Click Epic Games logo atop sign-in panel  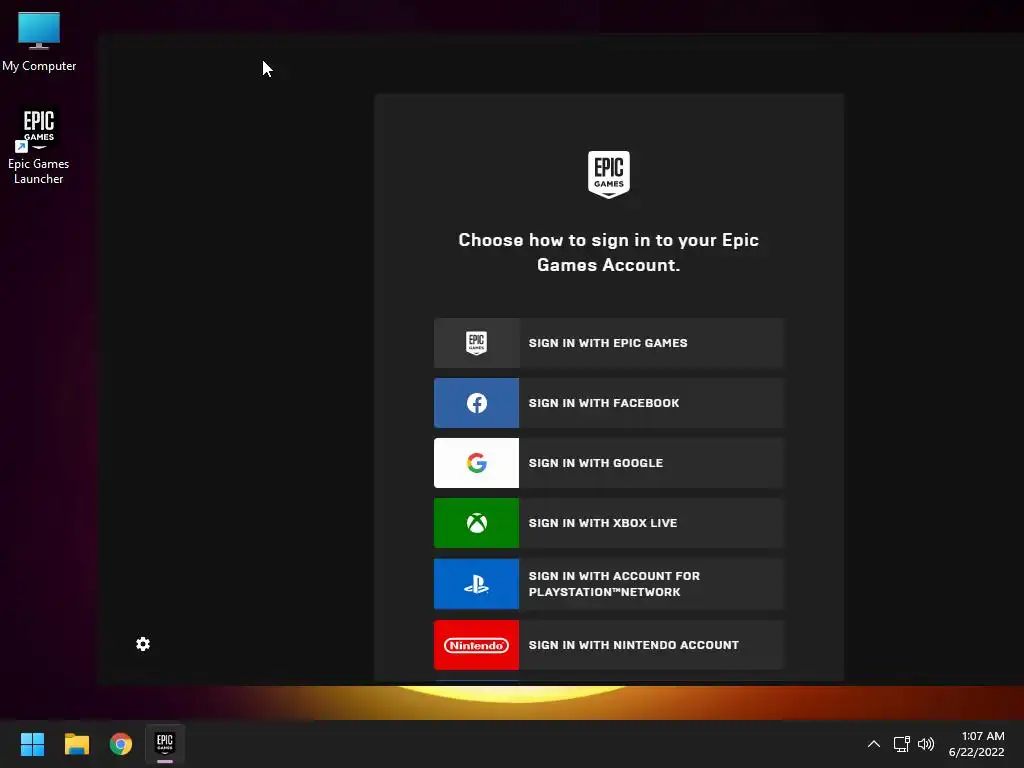coord(609,174)
